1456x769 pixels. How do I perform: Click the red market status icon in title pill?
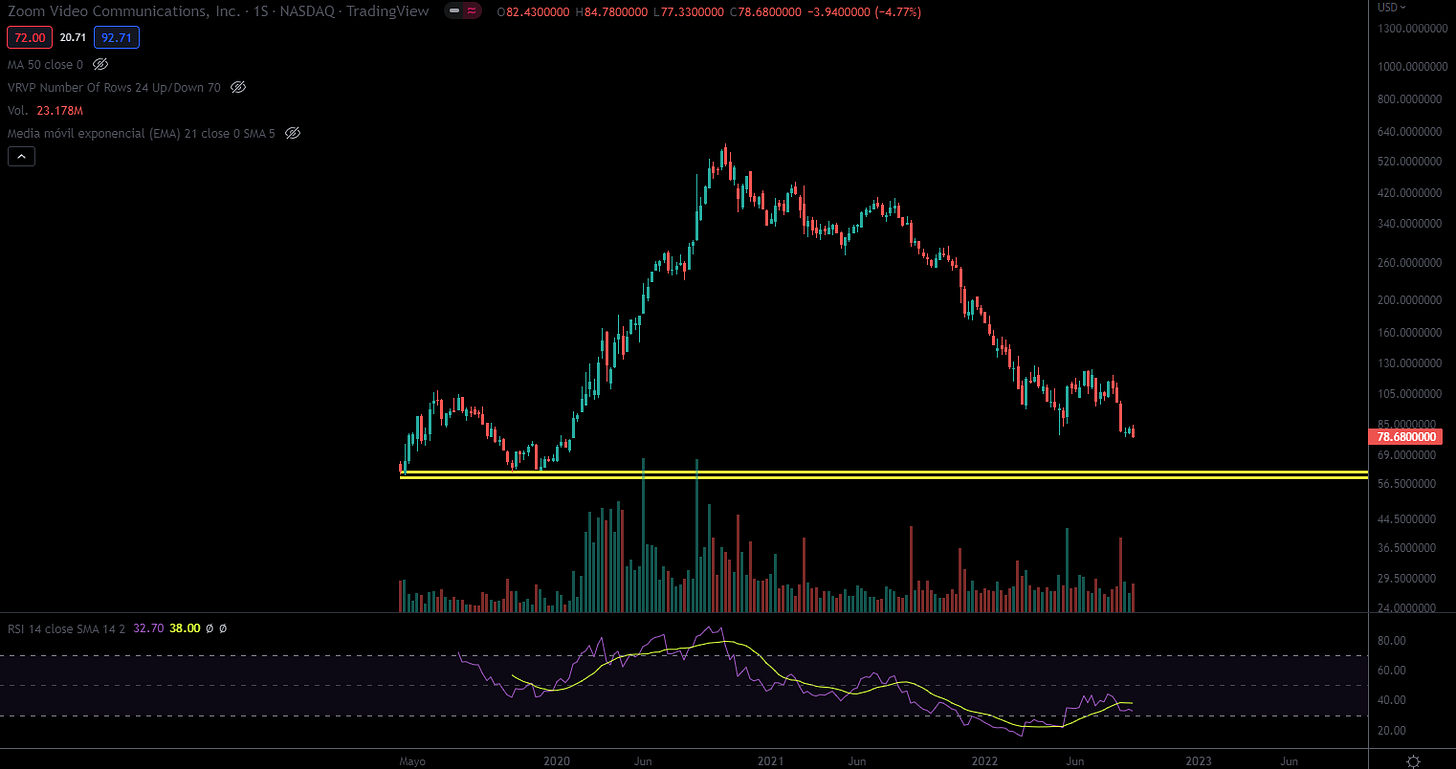coord(471,11)
